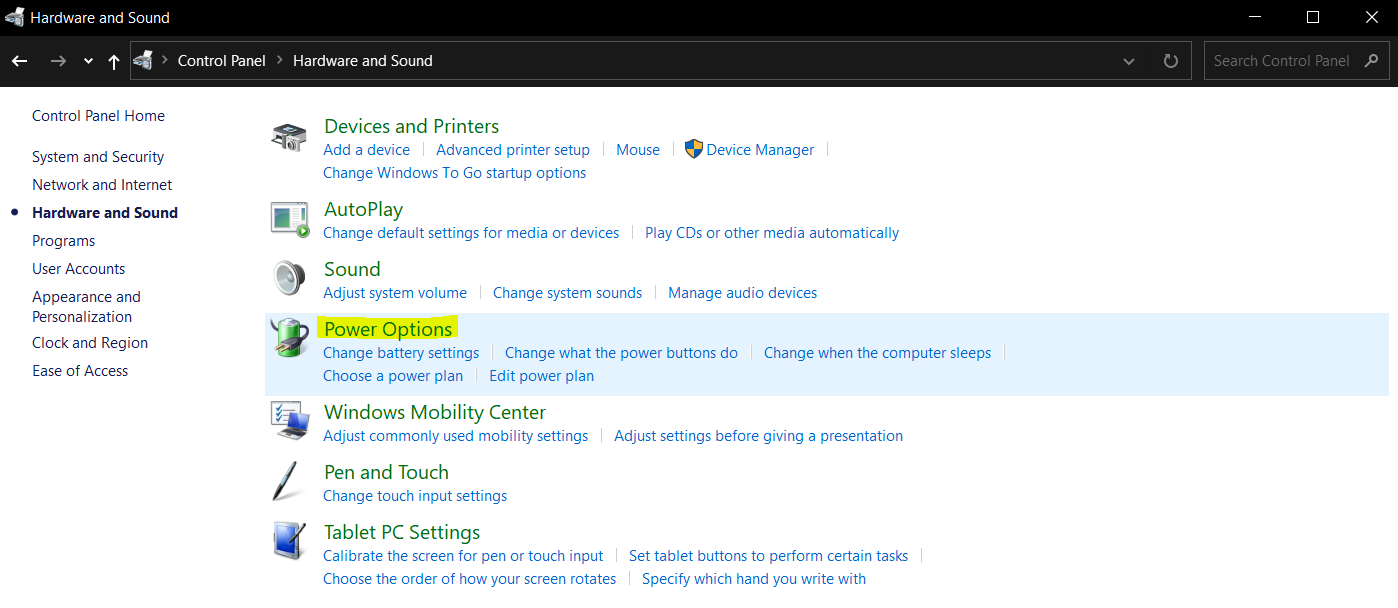Click the Pen and Touch icon
The image size is (1398, 608).
coord(289,482)
